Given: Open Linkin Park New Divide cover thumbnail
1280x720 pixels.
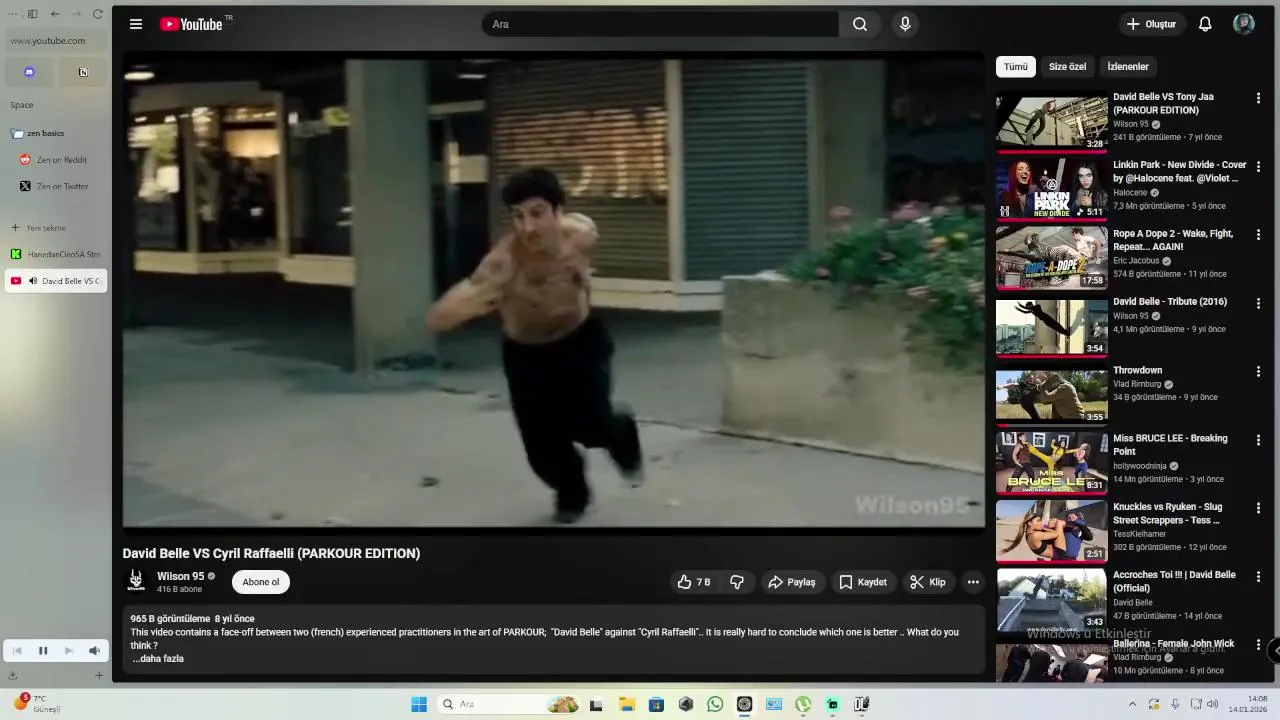Looking at the screenshot, I should pyautogui.click(x=1052, y=189).
